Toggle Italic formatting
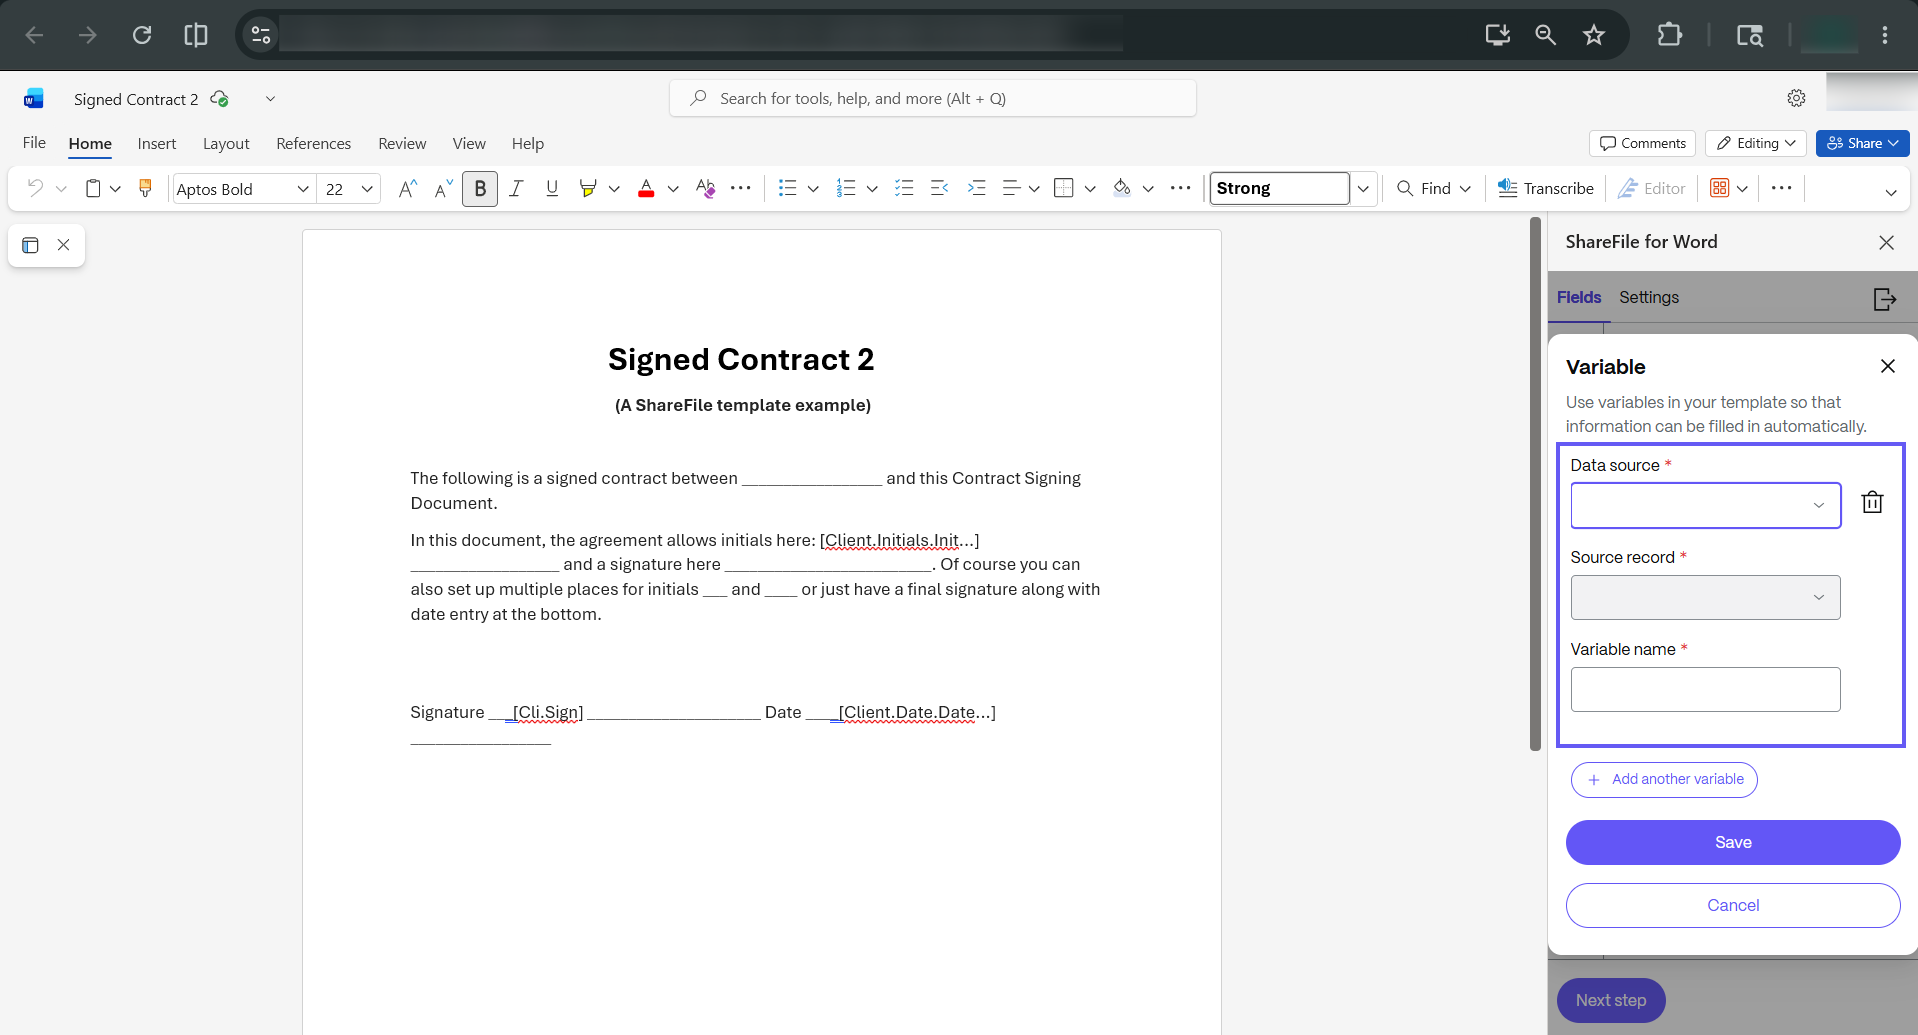Screen dimensions: 1918x1035 click(516, 188)
